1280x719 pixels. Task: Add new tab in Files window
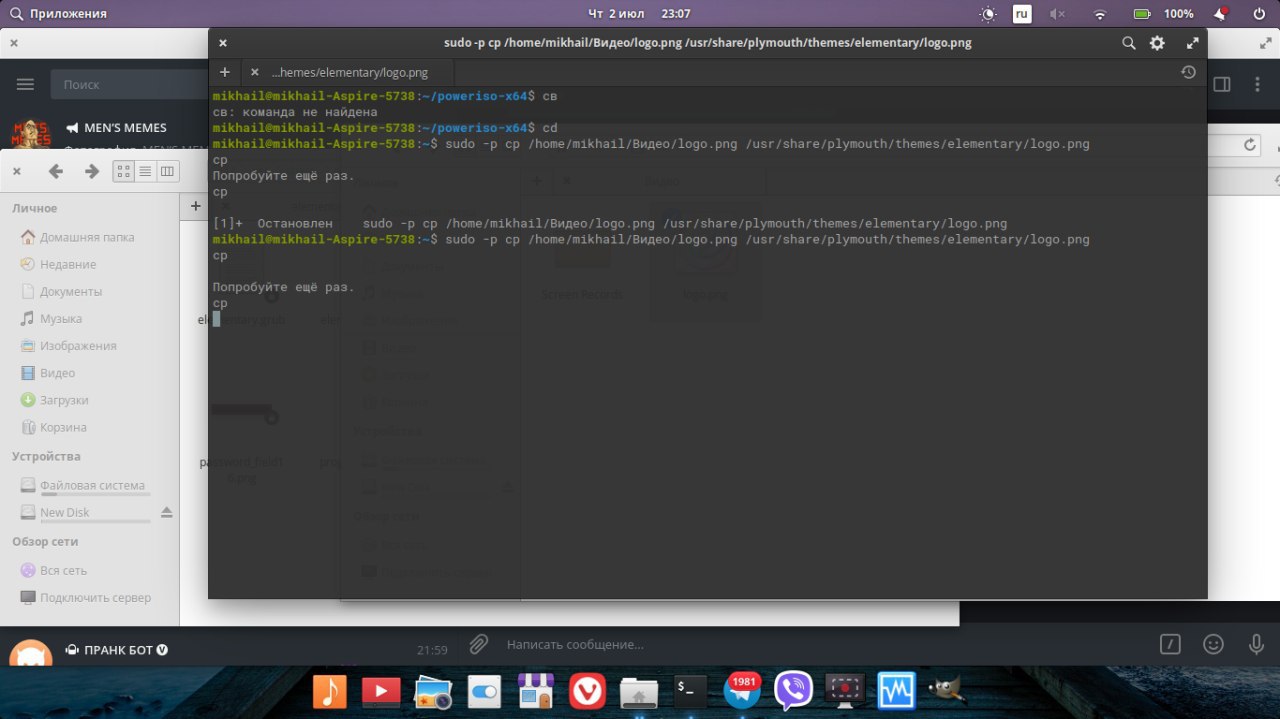pos(195,206)
